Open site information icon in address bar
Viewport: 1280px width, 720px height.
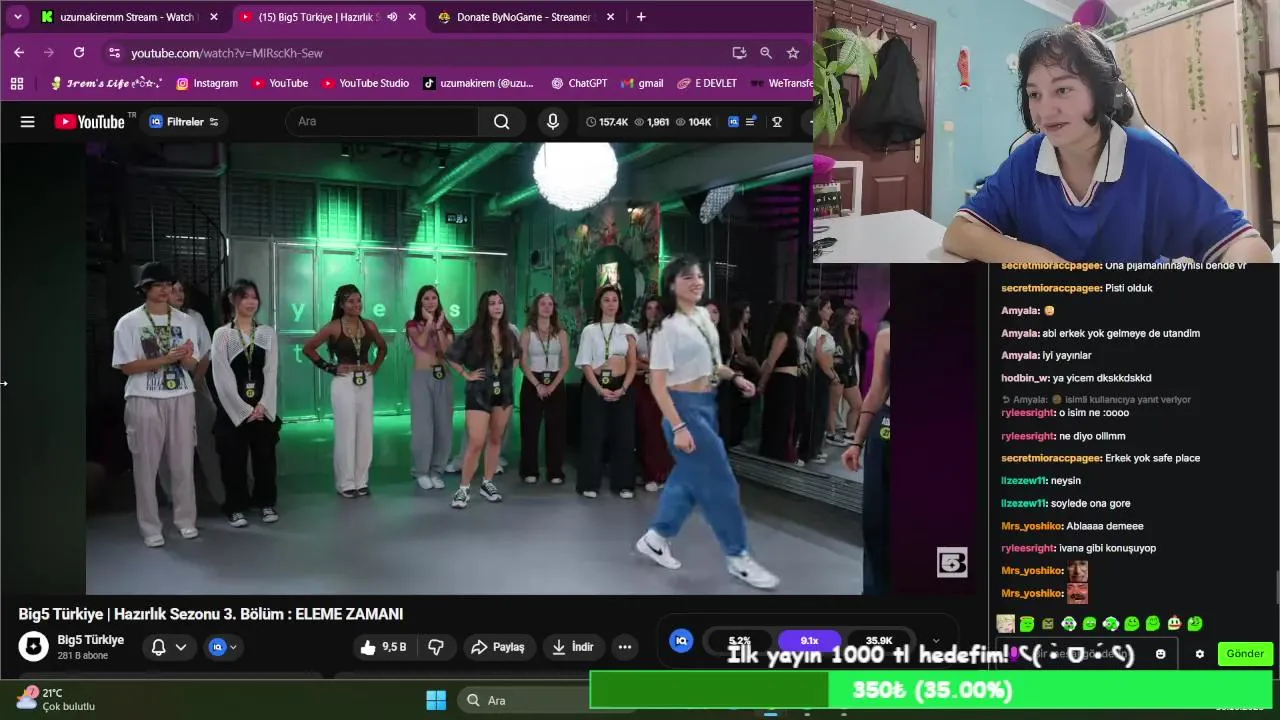tap(114, 53)
